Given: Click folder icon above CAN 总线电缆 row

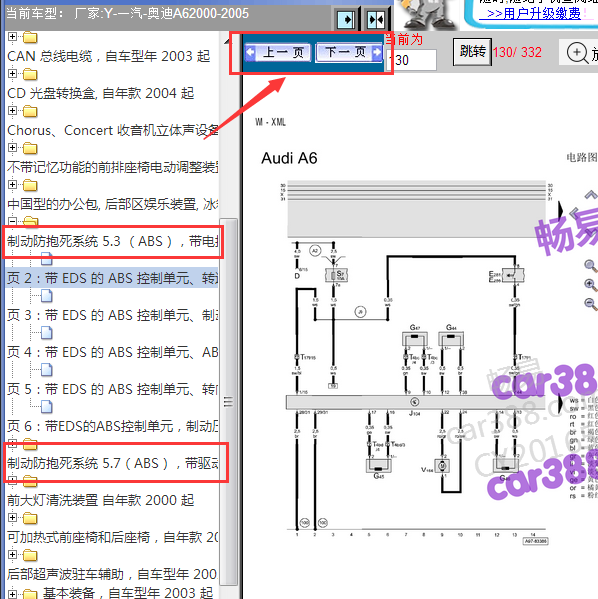Looking at the screenshot, I should coord(30,37).
